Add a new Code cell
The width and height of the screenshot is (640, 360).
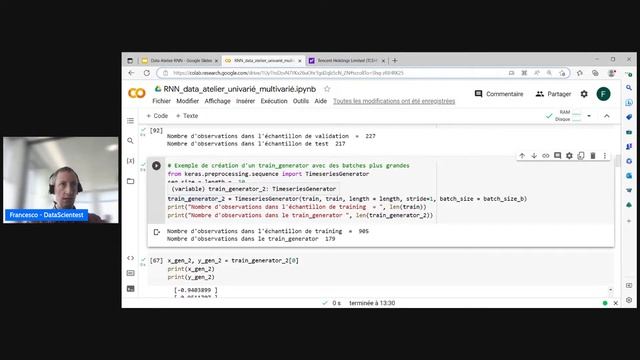[x=157, y=116]
